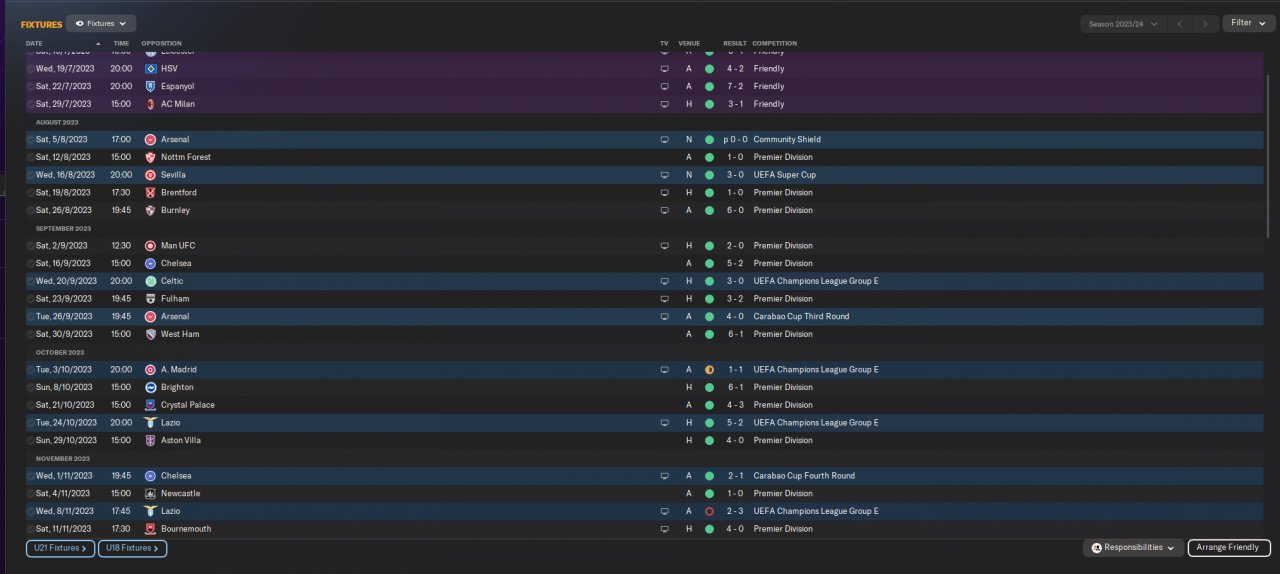Toggle the selection circle beside Sat, 2/9/2023
The image size is (1280, 574).
click(30, 246)
